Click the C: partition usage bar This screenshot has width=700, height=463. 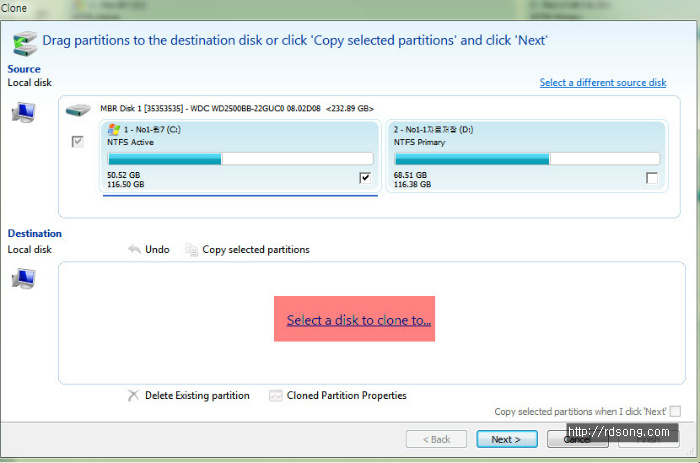point(240,158)
